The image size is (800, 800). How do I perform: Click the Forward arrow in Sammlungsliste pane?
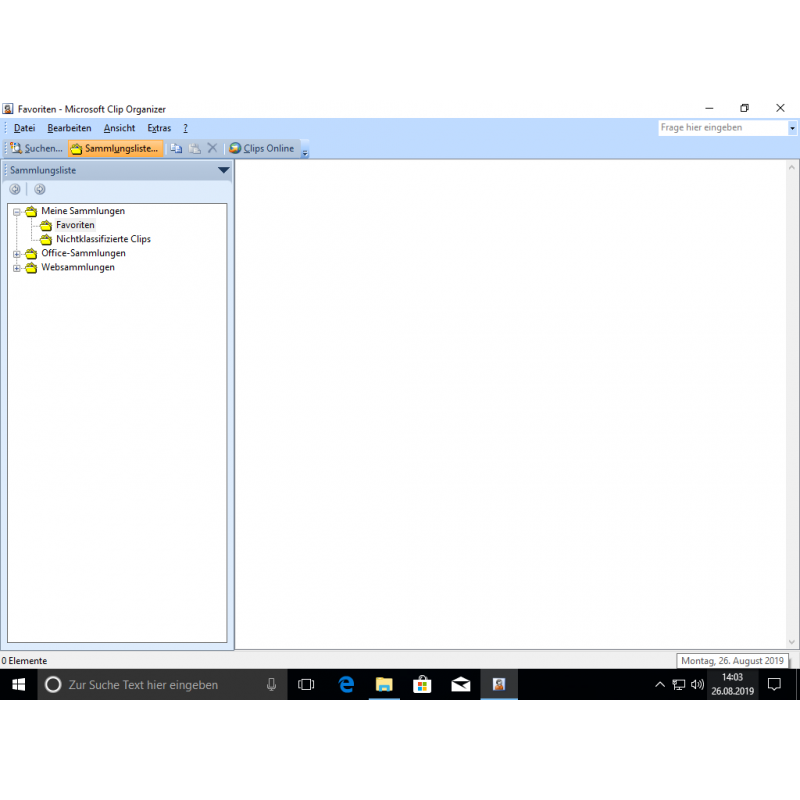40,189
